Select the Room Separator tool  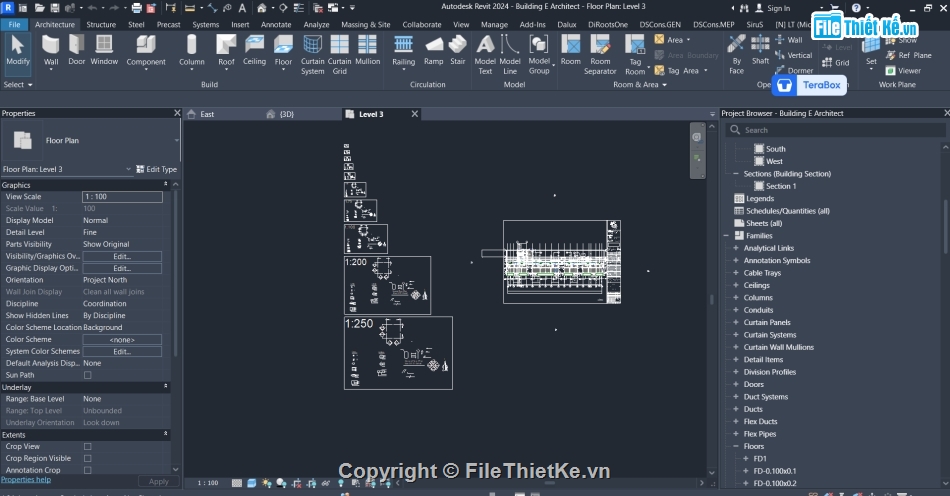point(600,55)
